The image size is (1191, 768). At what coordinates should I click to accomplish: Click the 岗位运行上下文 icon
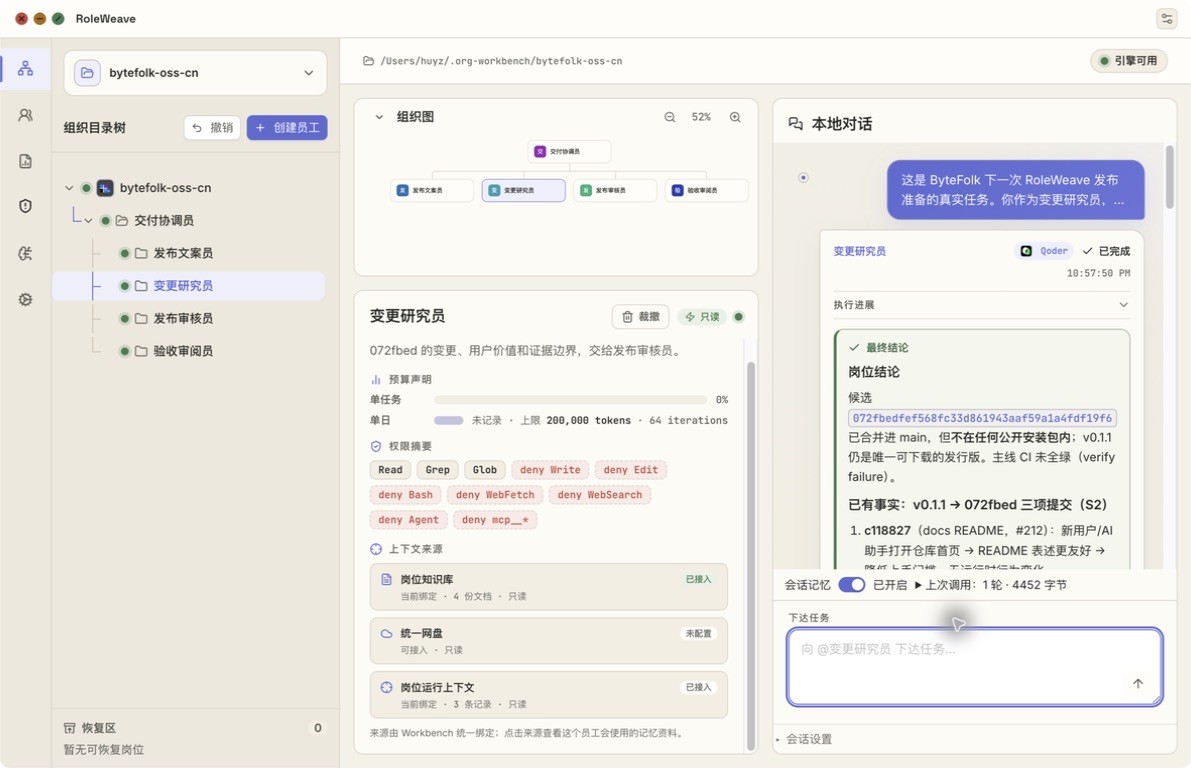click(x=387, y=687)
